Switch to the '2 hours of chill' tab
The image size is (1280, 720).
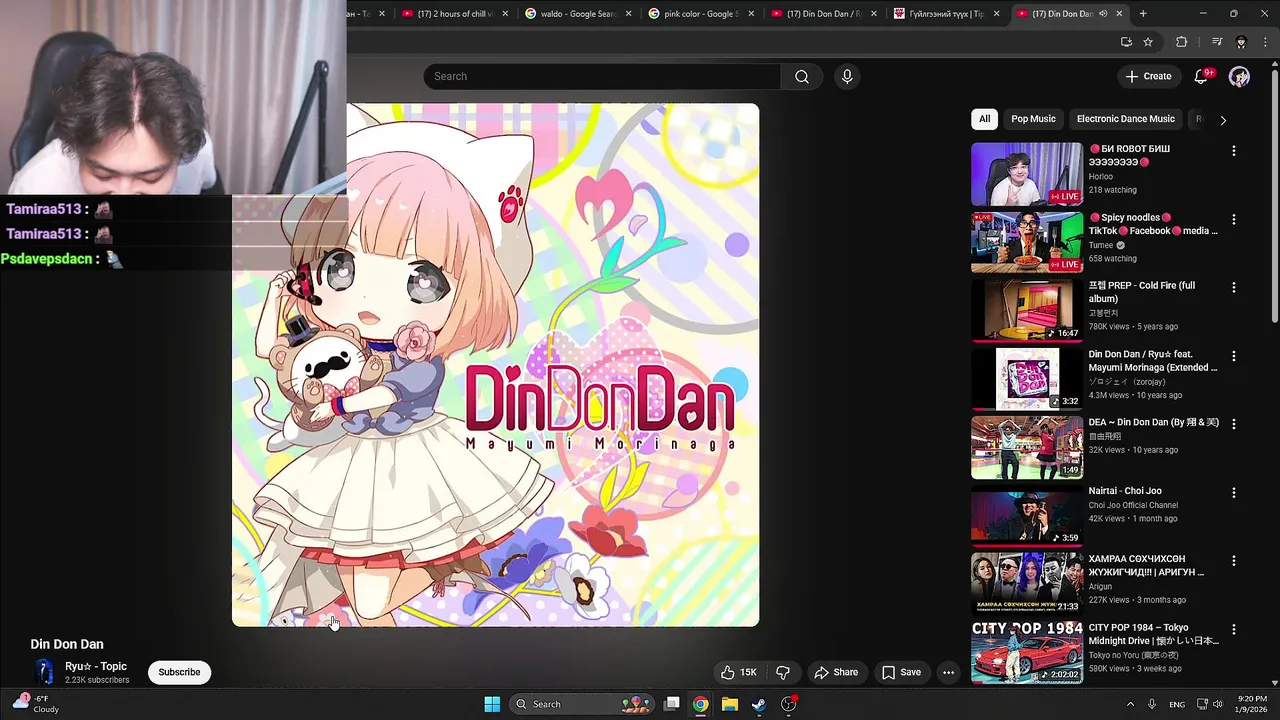click(x=455, y=14)
